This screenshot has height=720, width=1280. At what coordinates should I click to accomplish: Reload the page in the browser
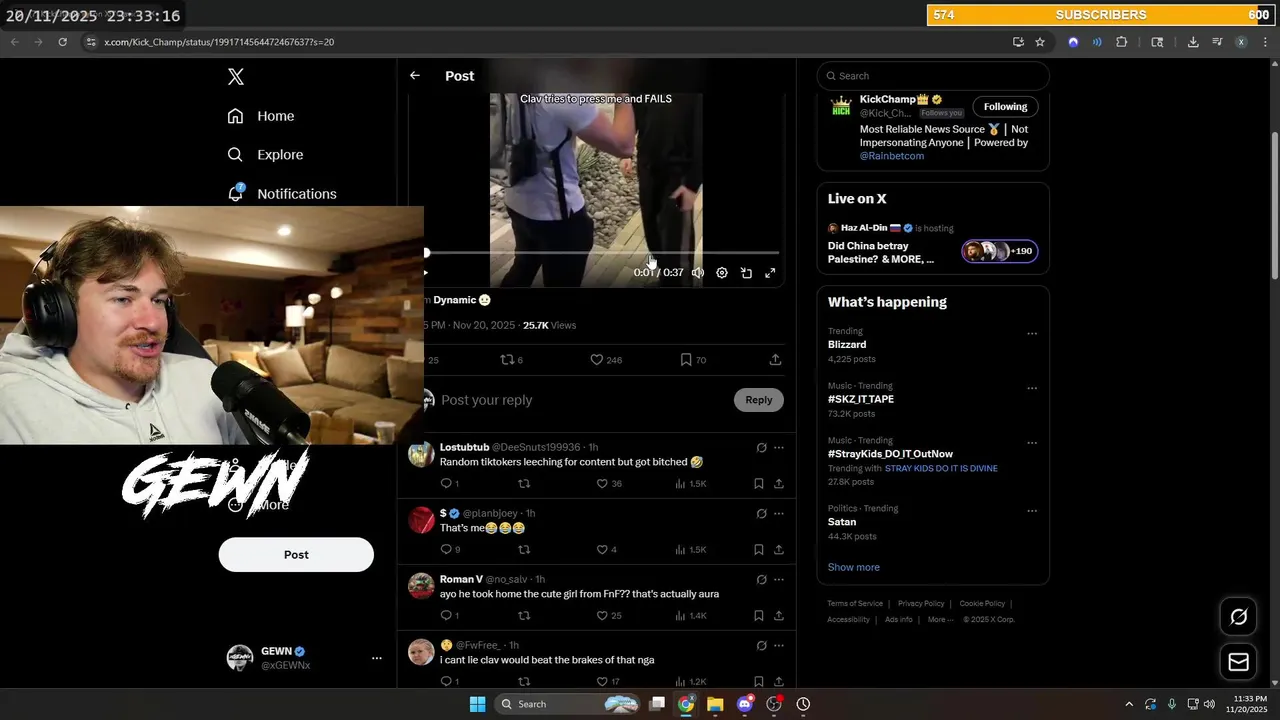[62, 42]
